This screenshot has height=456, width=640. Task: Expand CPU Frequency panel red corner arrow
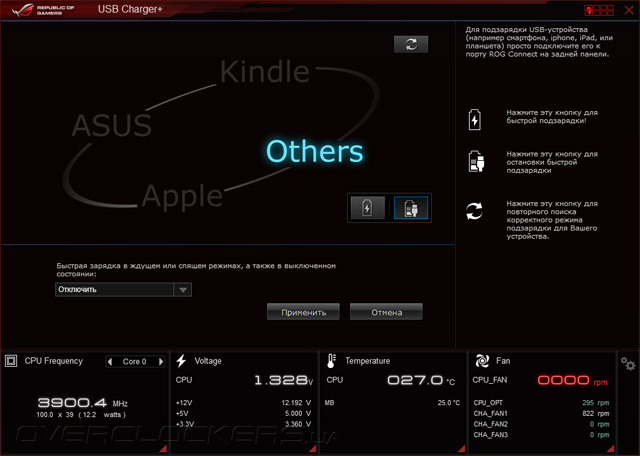tap(163, 449)
